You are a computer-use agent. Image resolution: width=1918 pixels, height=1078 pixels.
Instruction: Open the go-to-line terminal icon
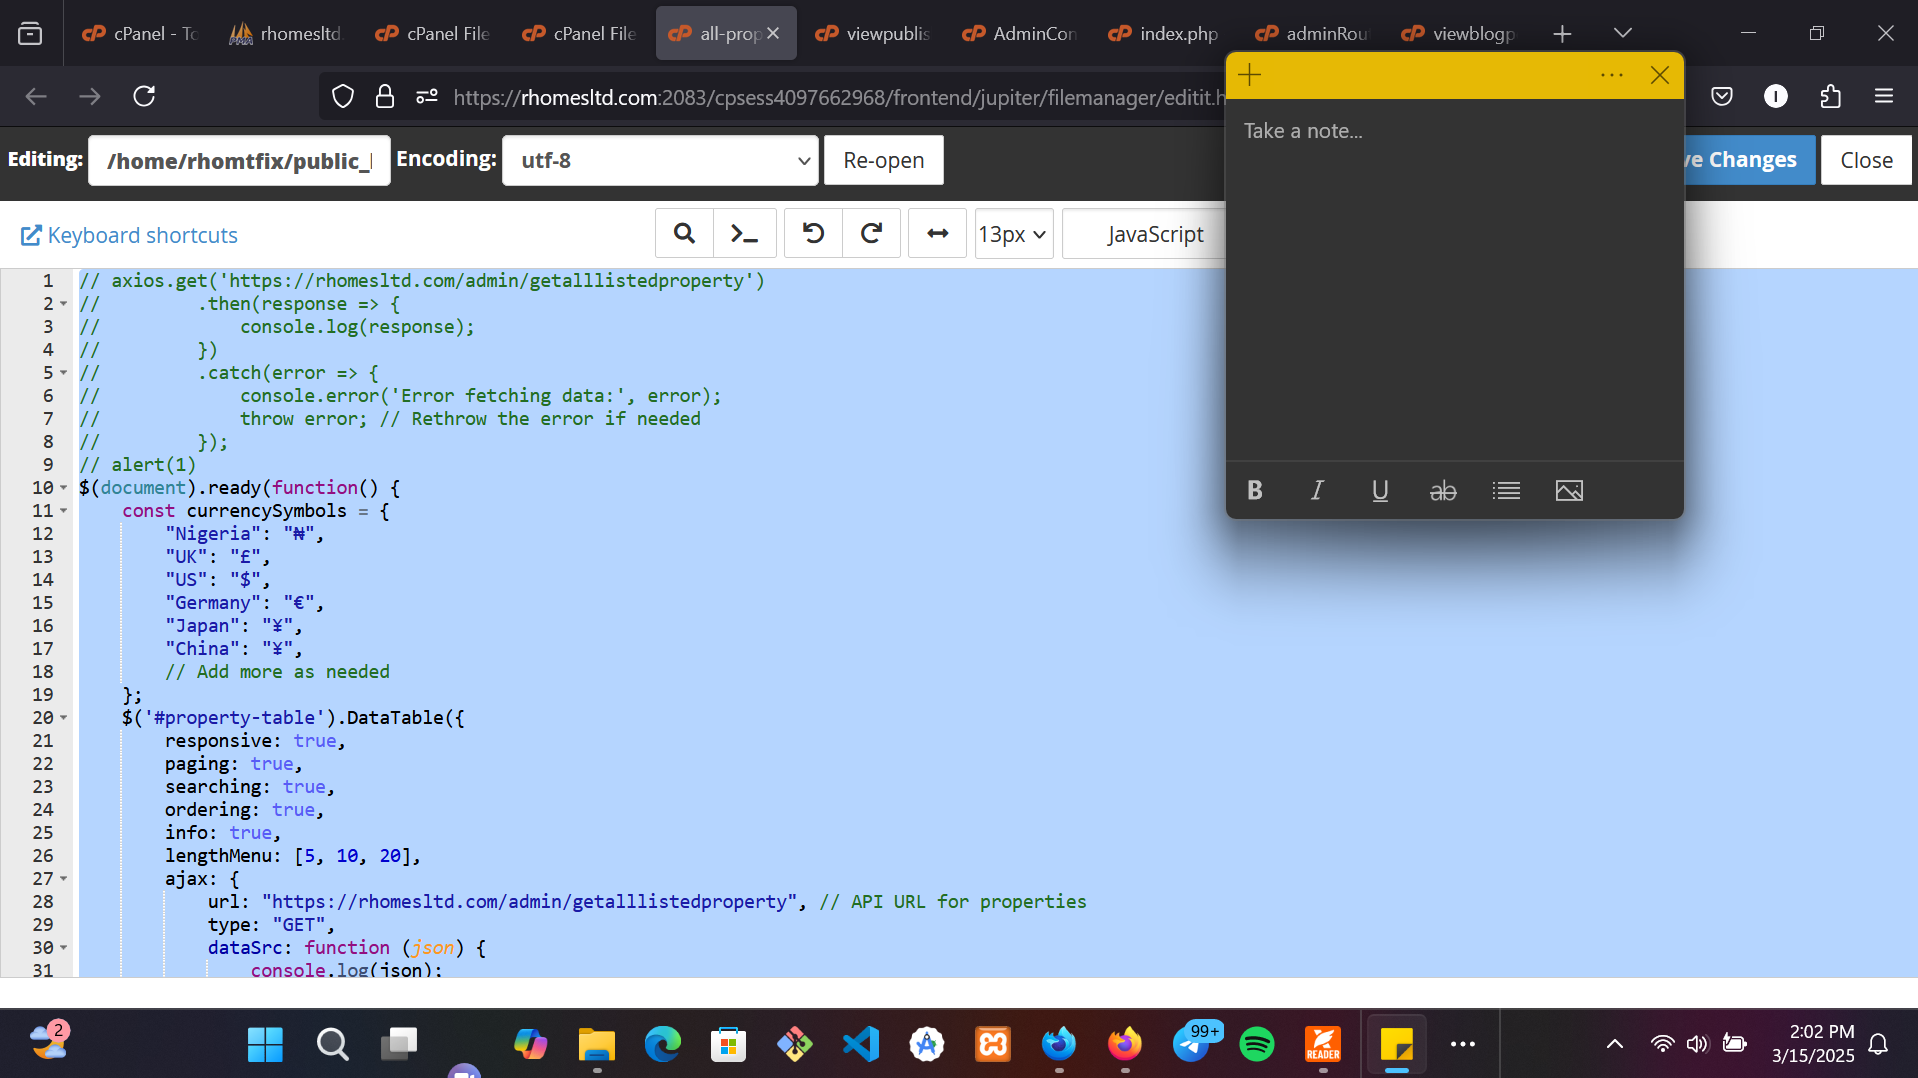pyautogui.click(x=744, y=234)
